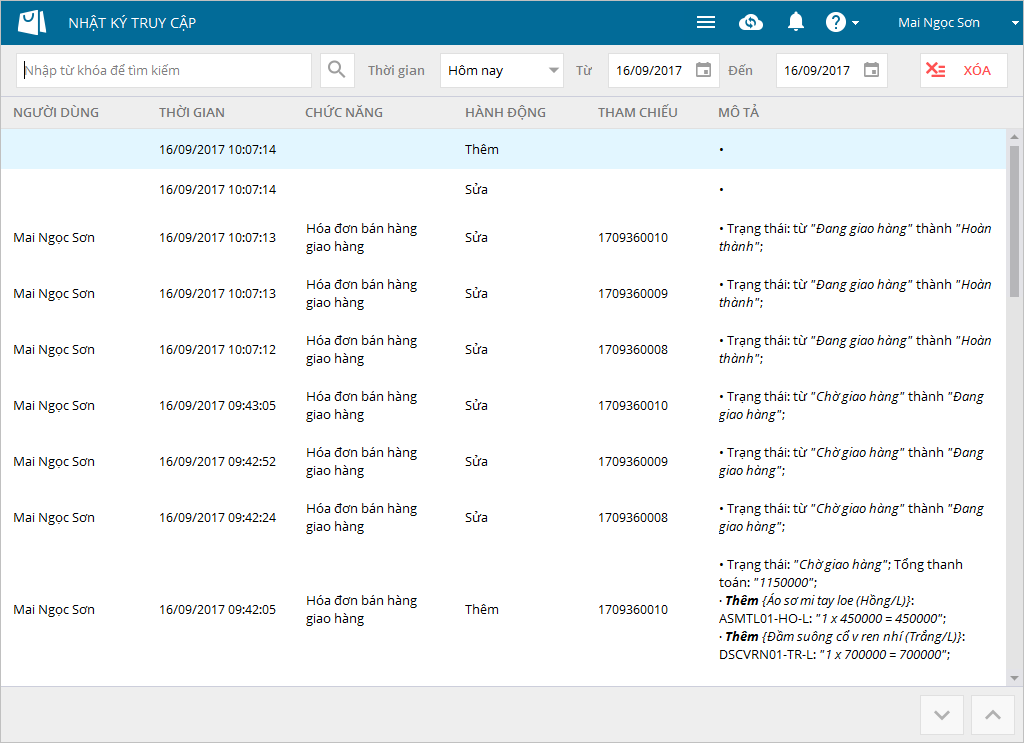
Task: Select the first row with action Thêm at 10:07:14
Action: [x=504, y=149]
